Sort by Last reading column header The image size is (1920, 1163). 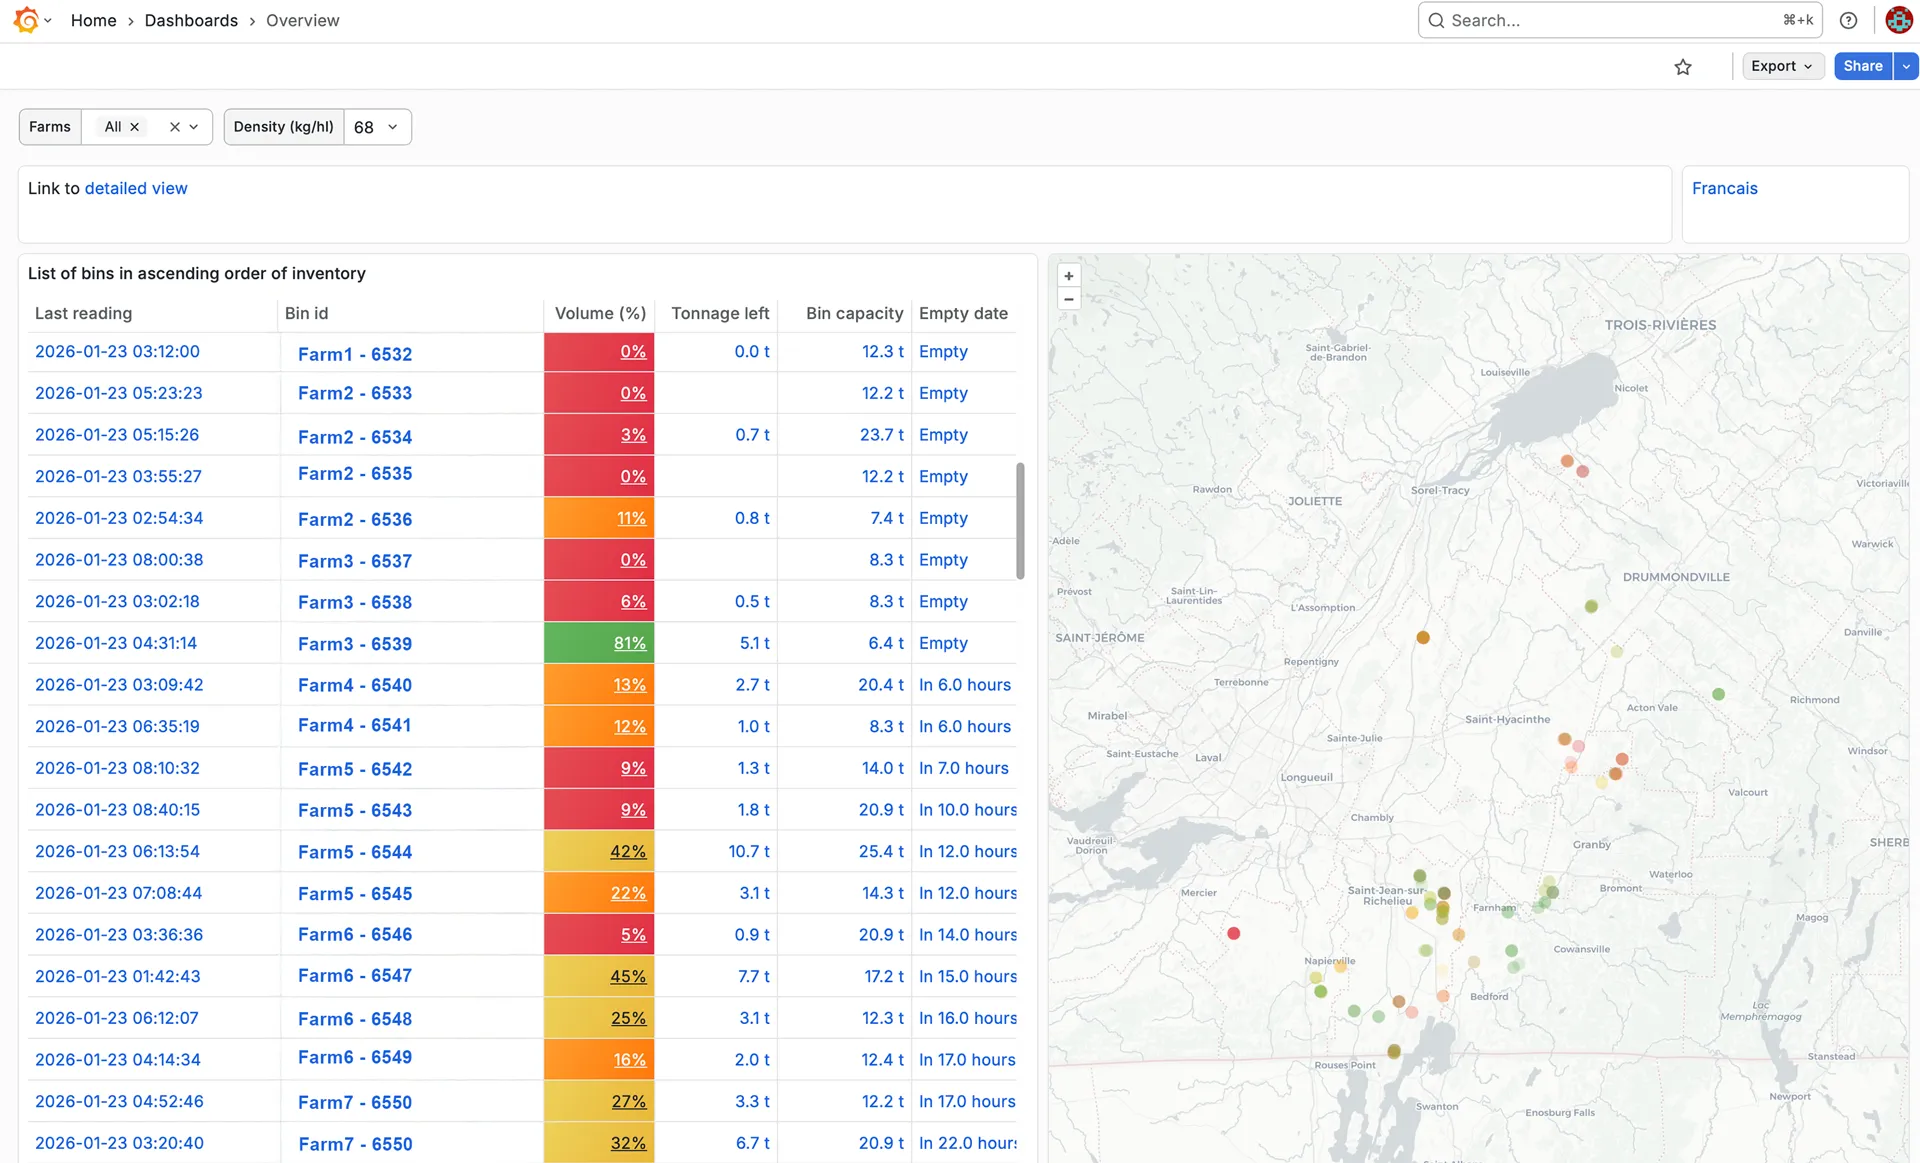click(x=83, y=313)
